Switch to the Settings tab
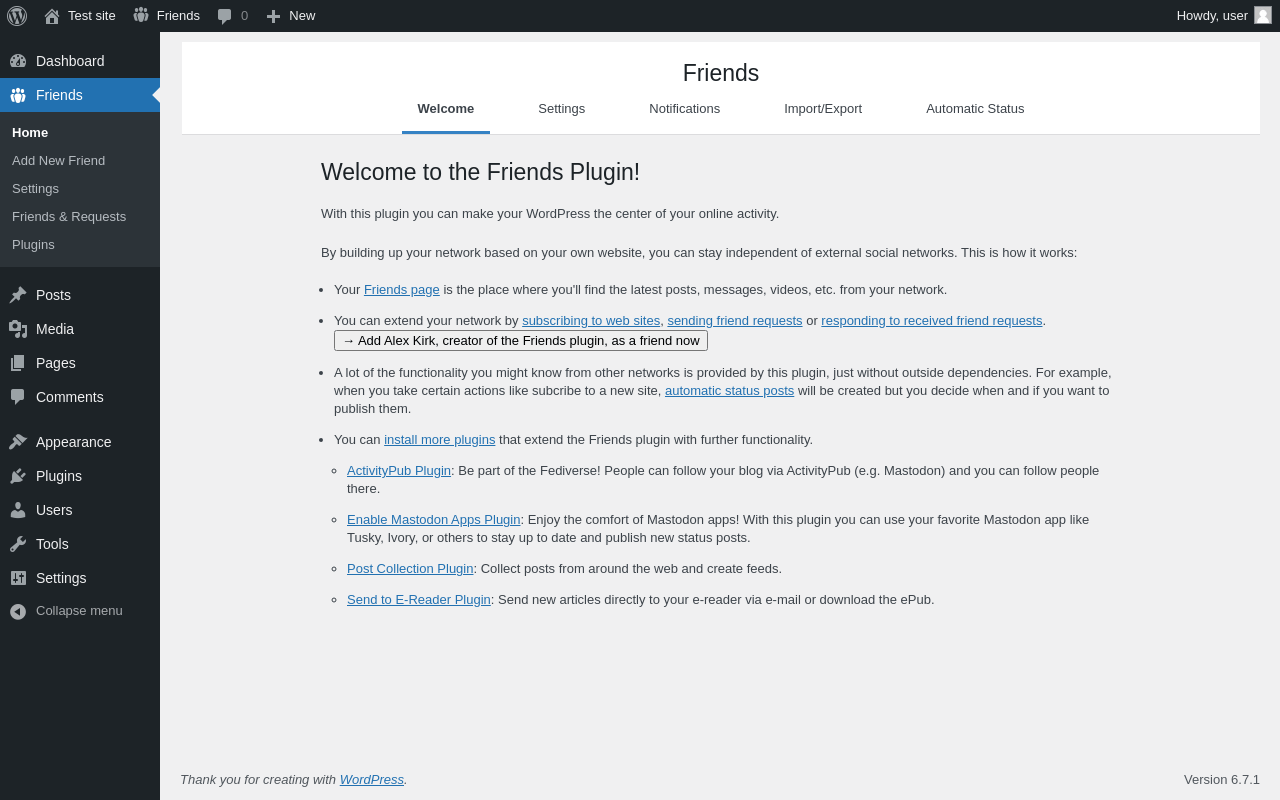This screenshot has width=1280, height=800. [562, 109]
